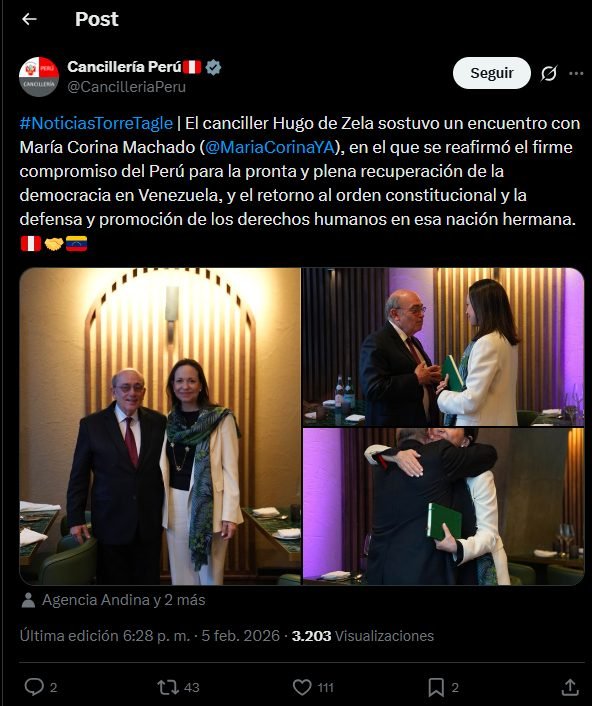
Task: Open Cancillería Perú profile avatar
Action: point(39,77)
